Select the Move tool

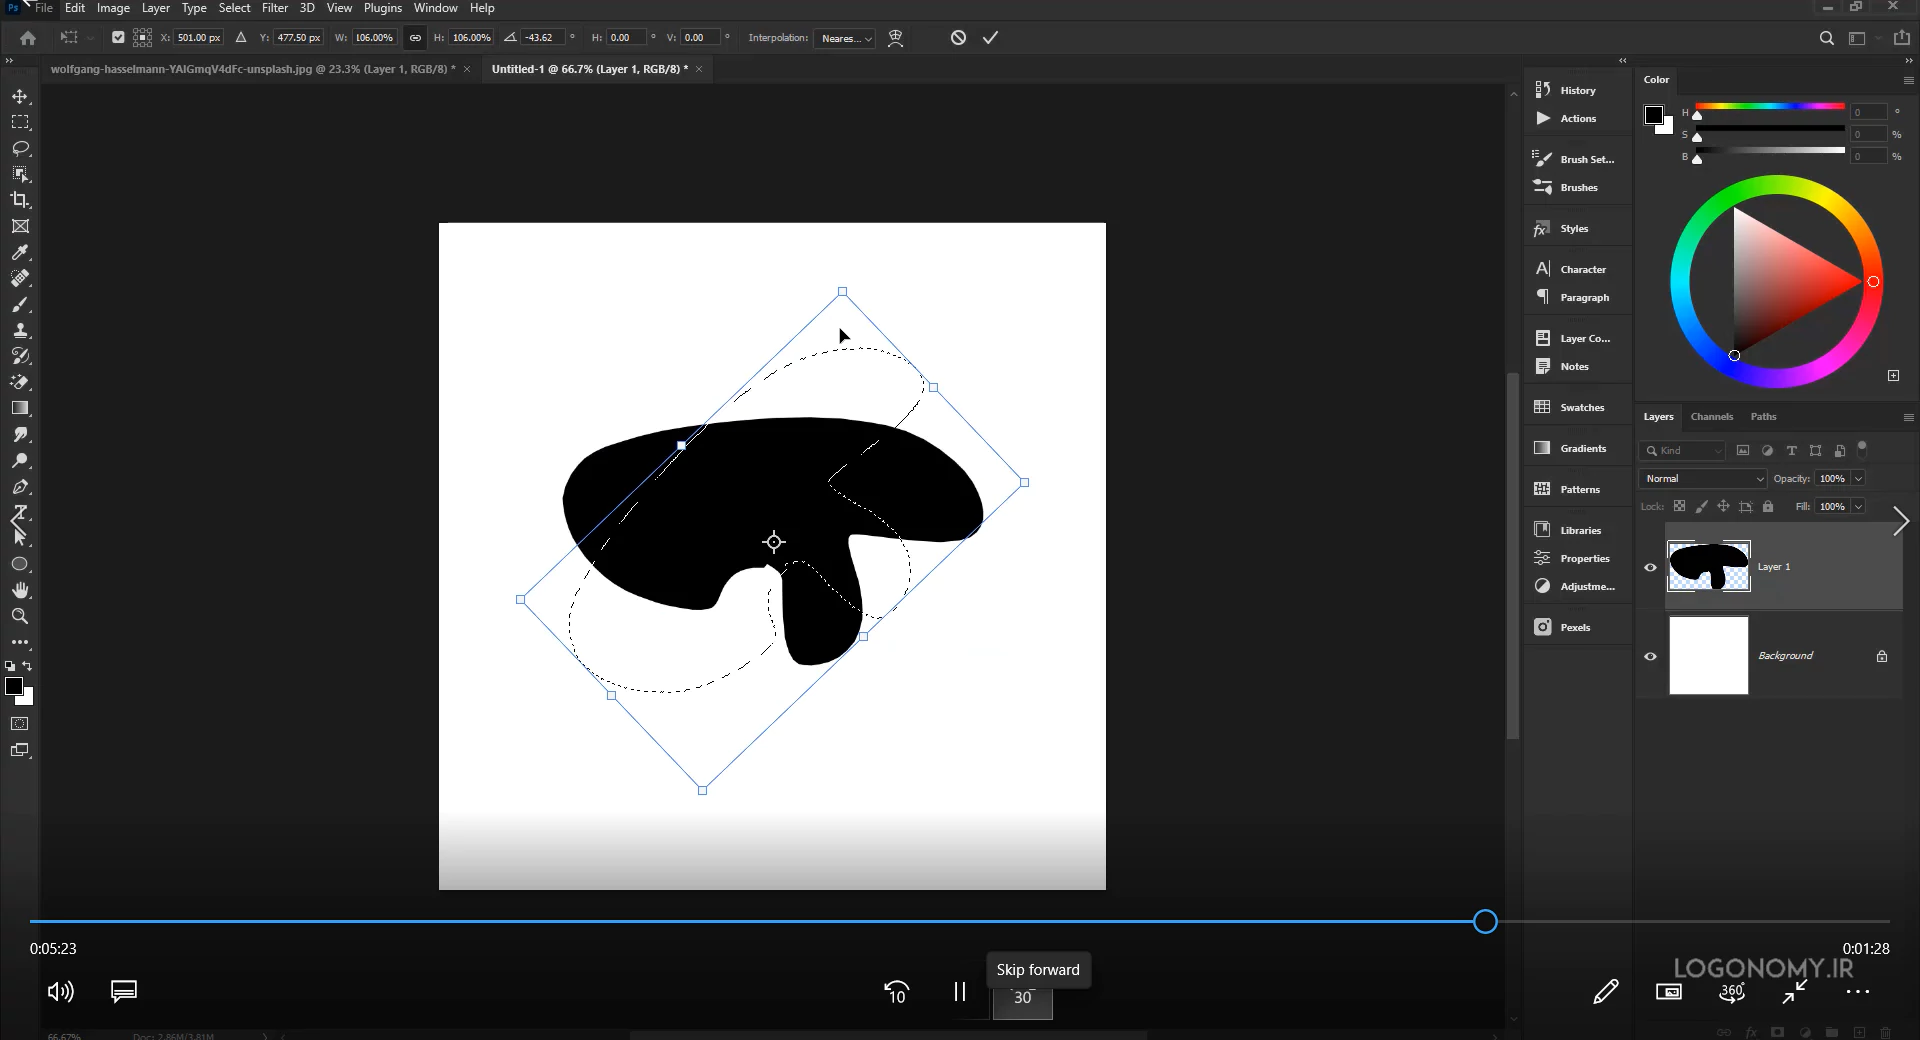[x=20, y=97]
